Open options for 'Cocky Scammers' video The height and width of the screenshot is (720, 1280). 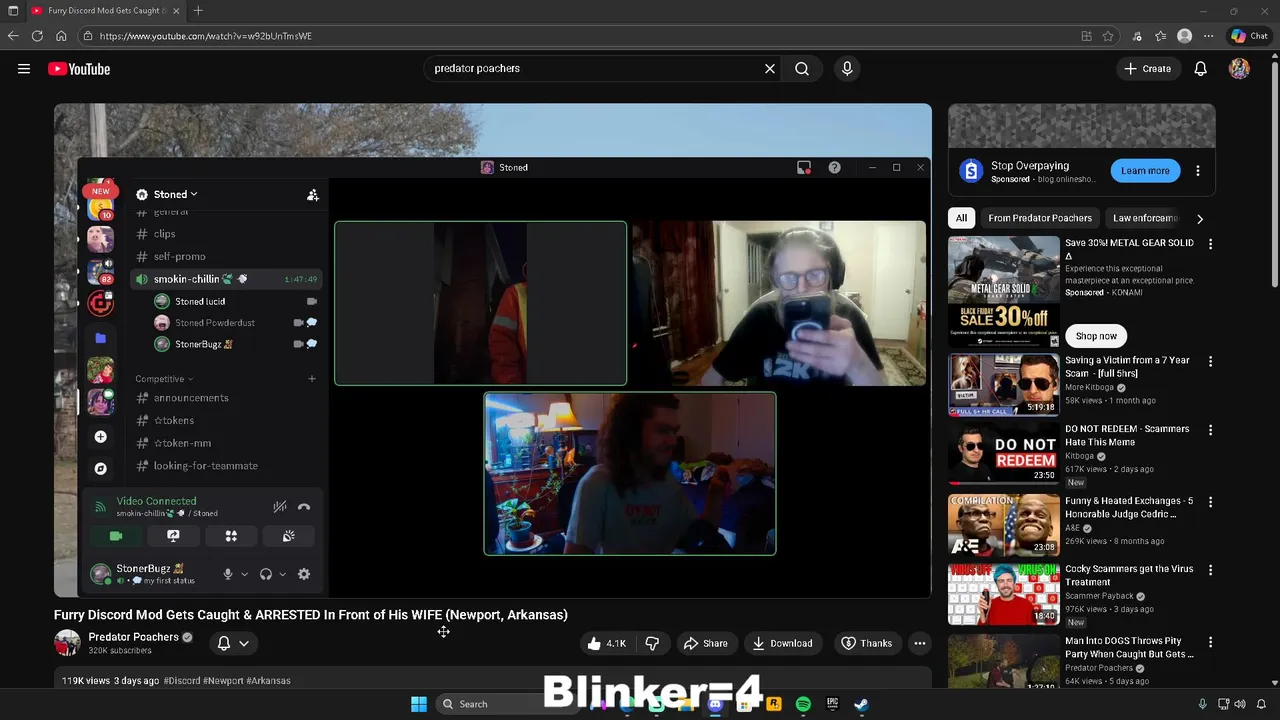coord(1210,570)
